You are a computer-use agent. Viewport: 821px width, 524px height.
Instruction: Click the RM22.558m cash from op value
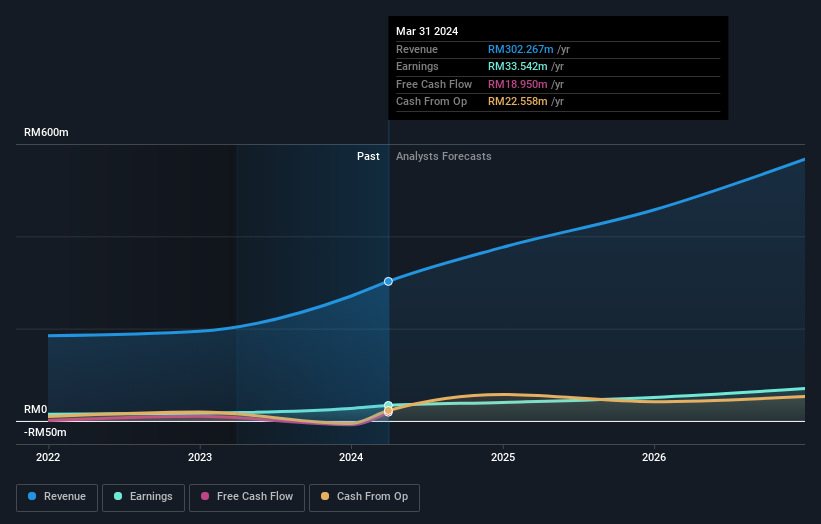click(x=518, y=102)
